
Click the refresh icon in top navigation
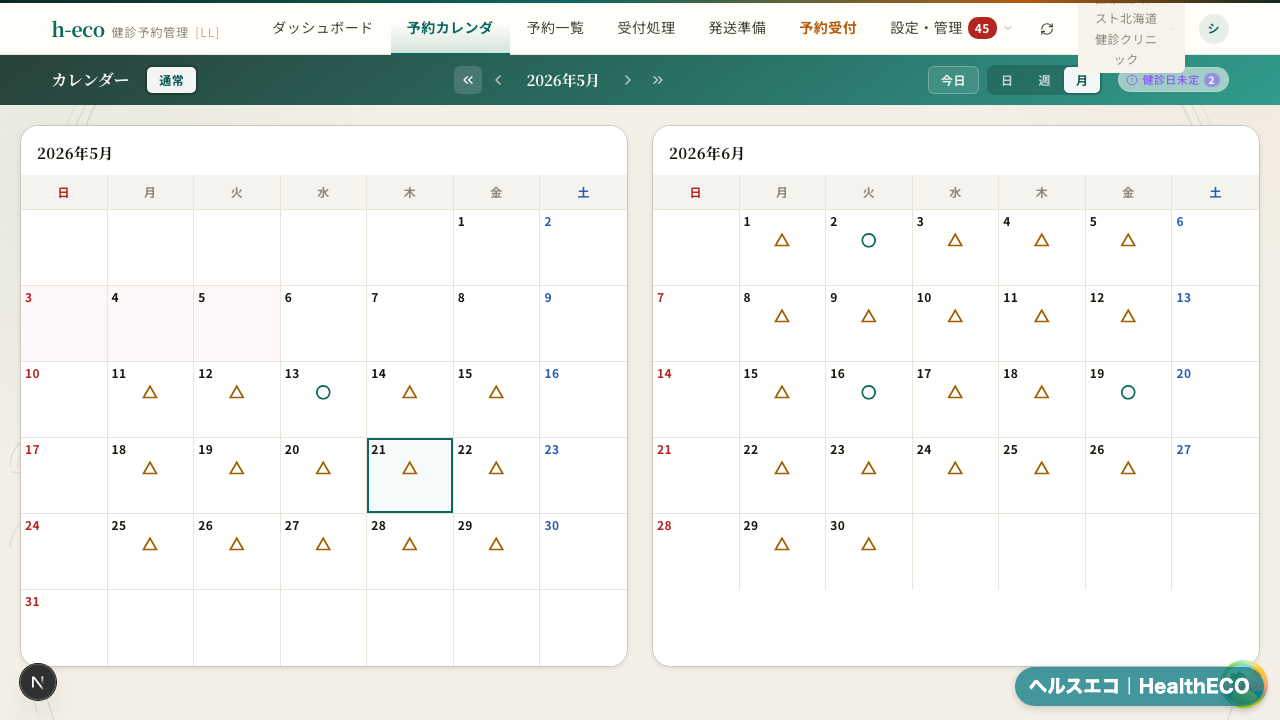(1047, 29)
